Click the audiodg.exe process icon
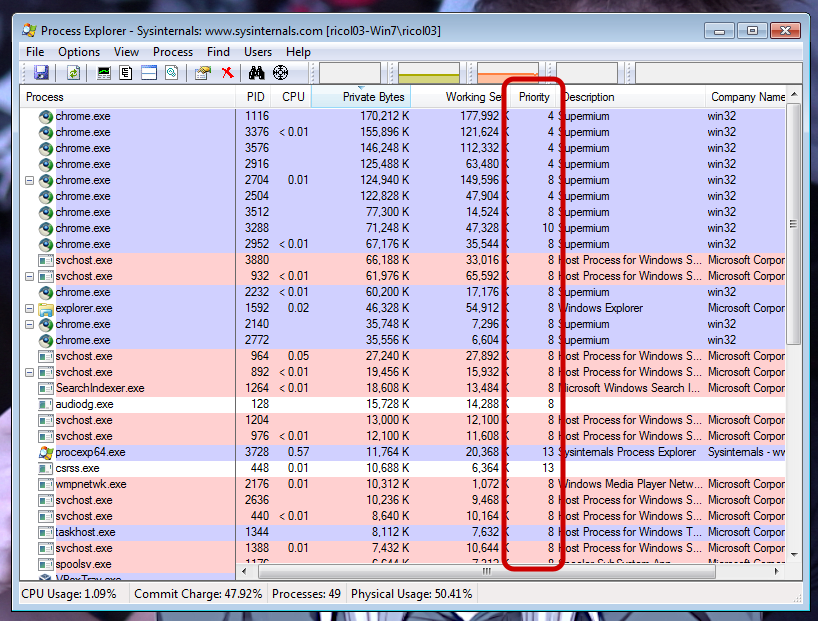 click(46, 404)
